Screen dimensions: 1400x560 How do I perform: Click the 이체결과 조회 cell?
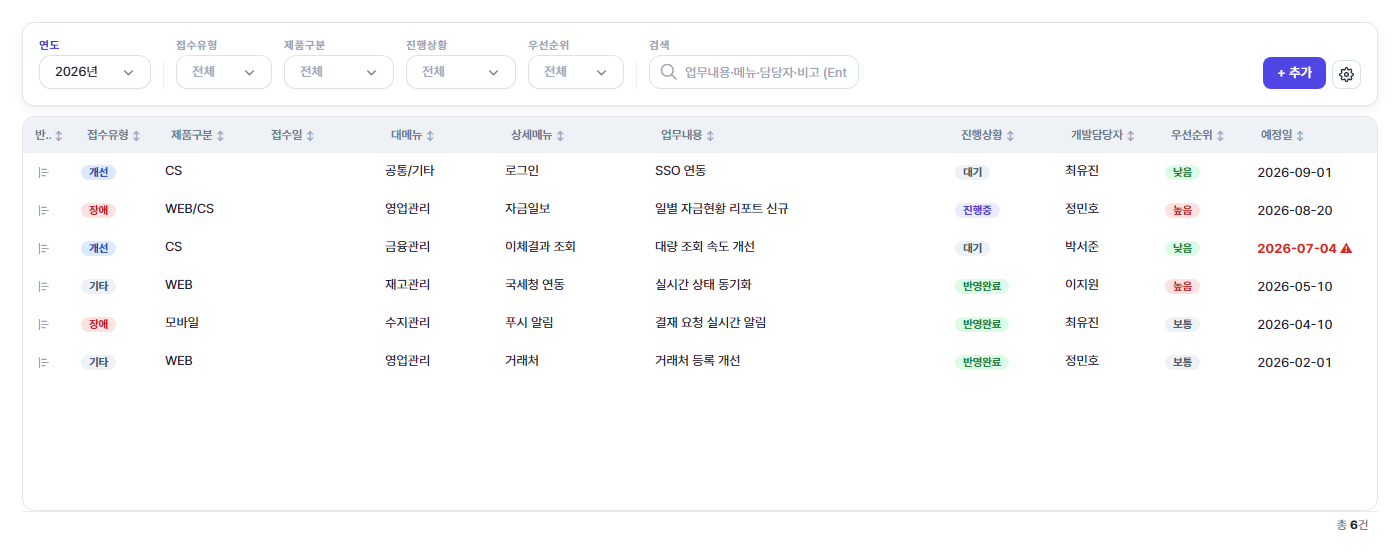540,247
